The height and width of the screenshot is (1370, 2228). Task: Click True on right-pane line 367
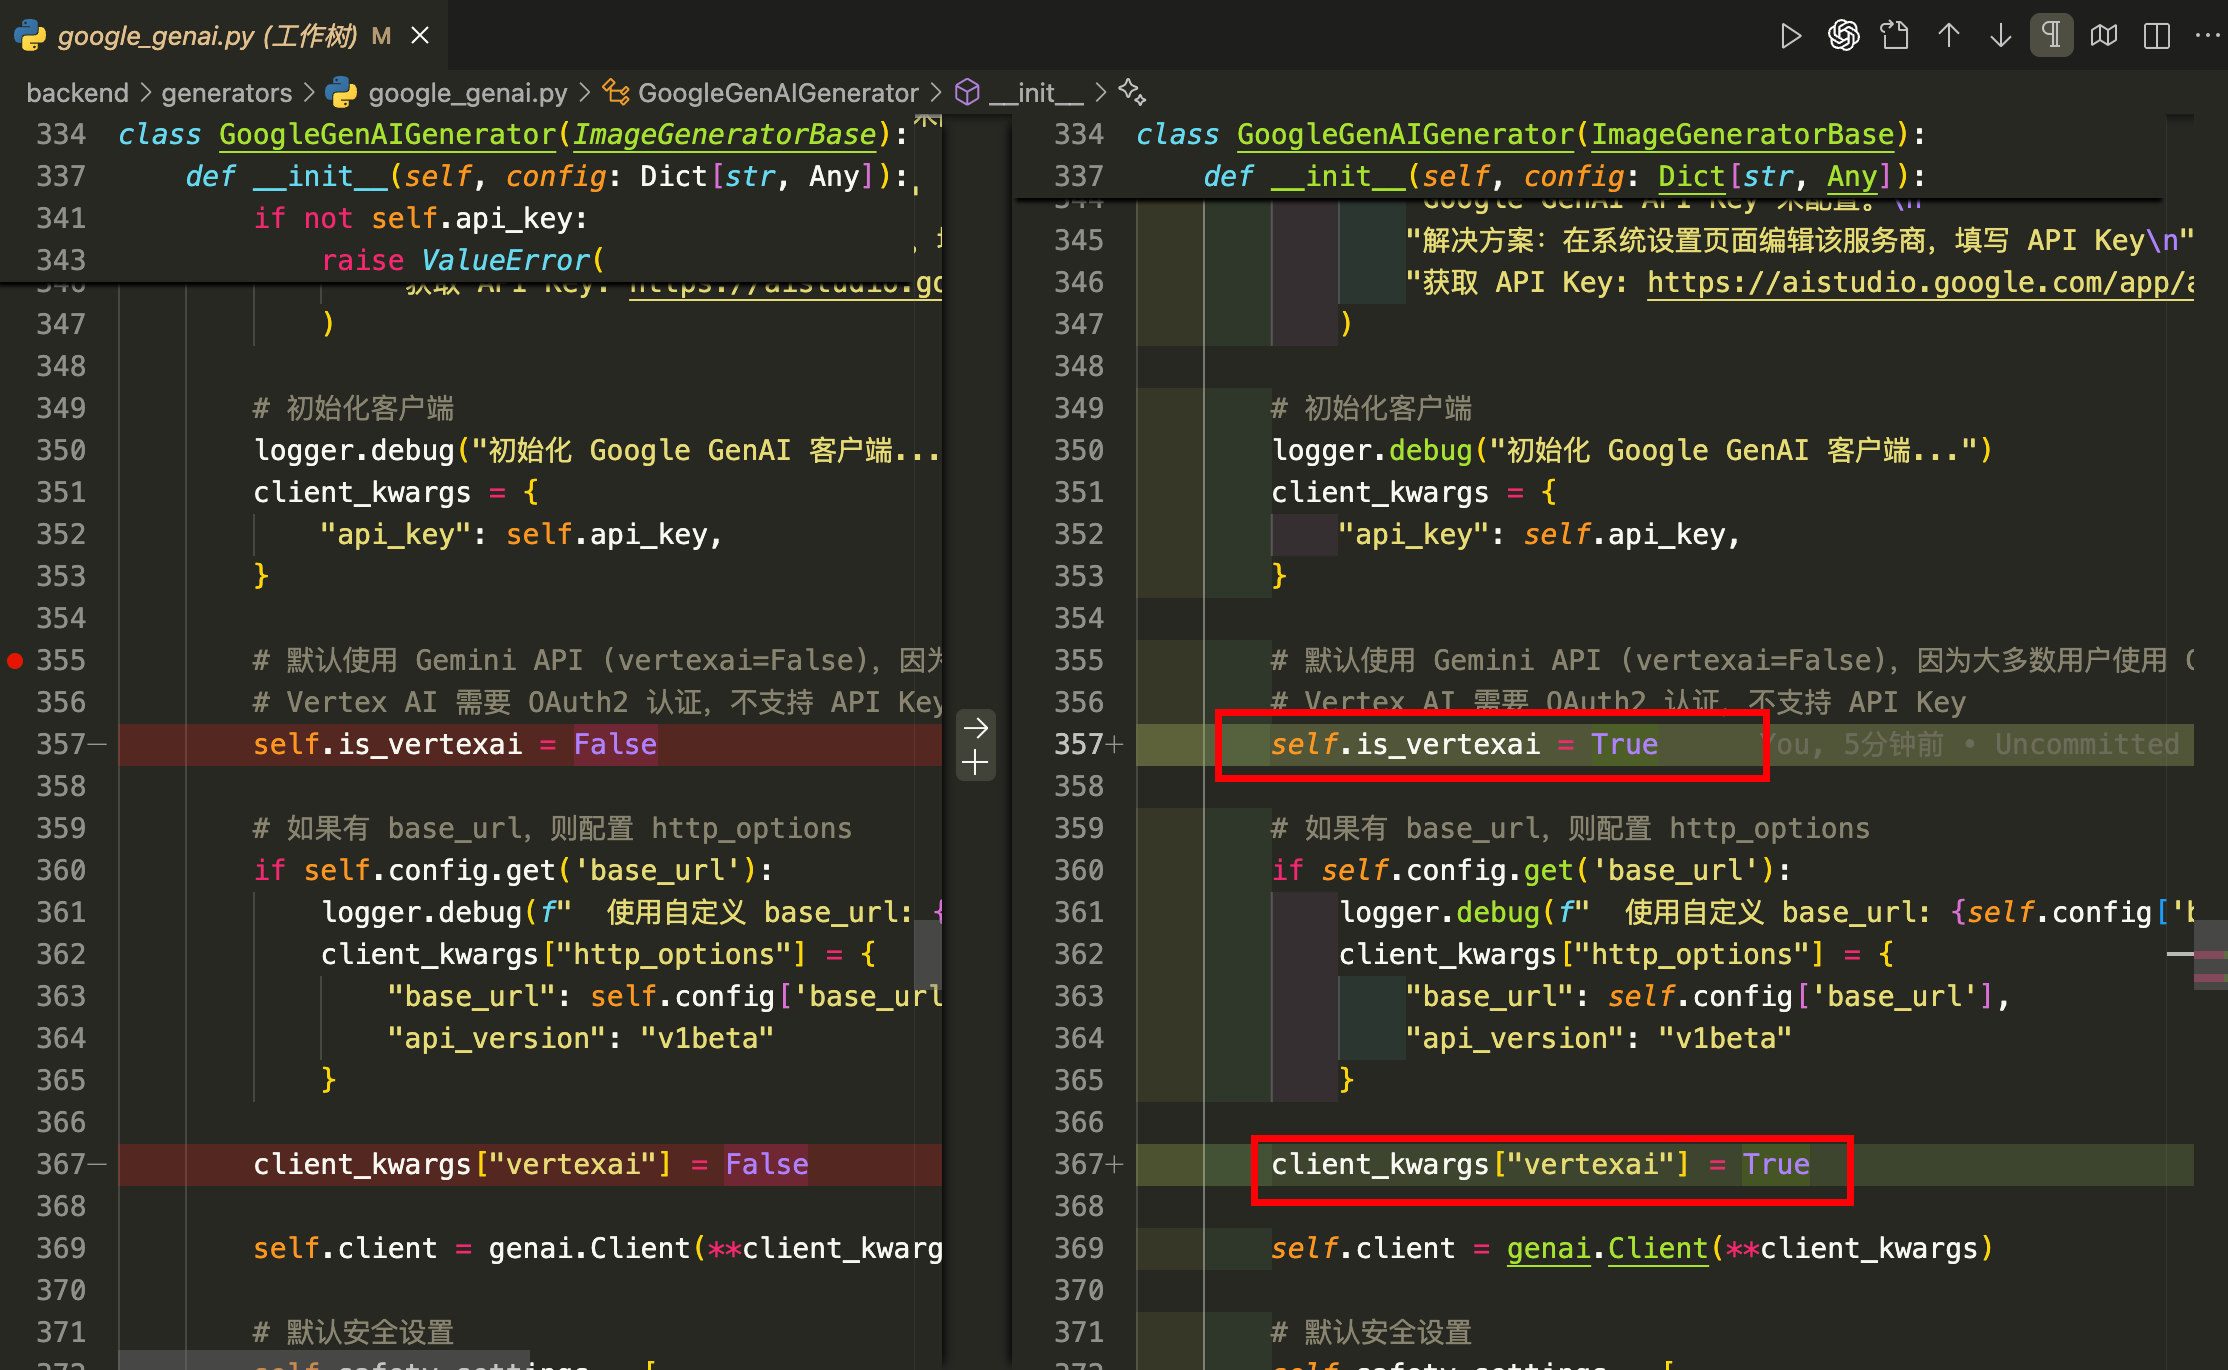point(1776,1164)
